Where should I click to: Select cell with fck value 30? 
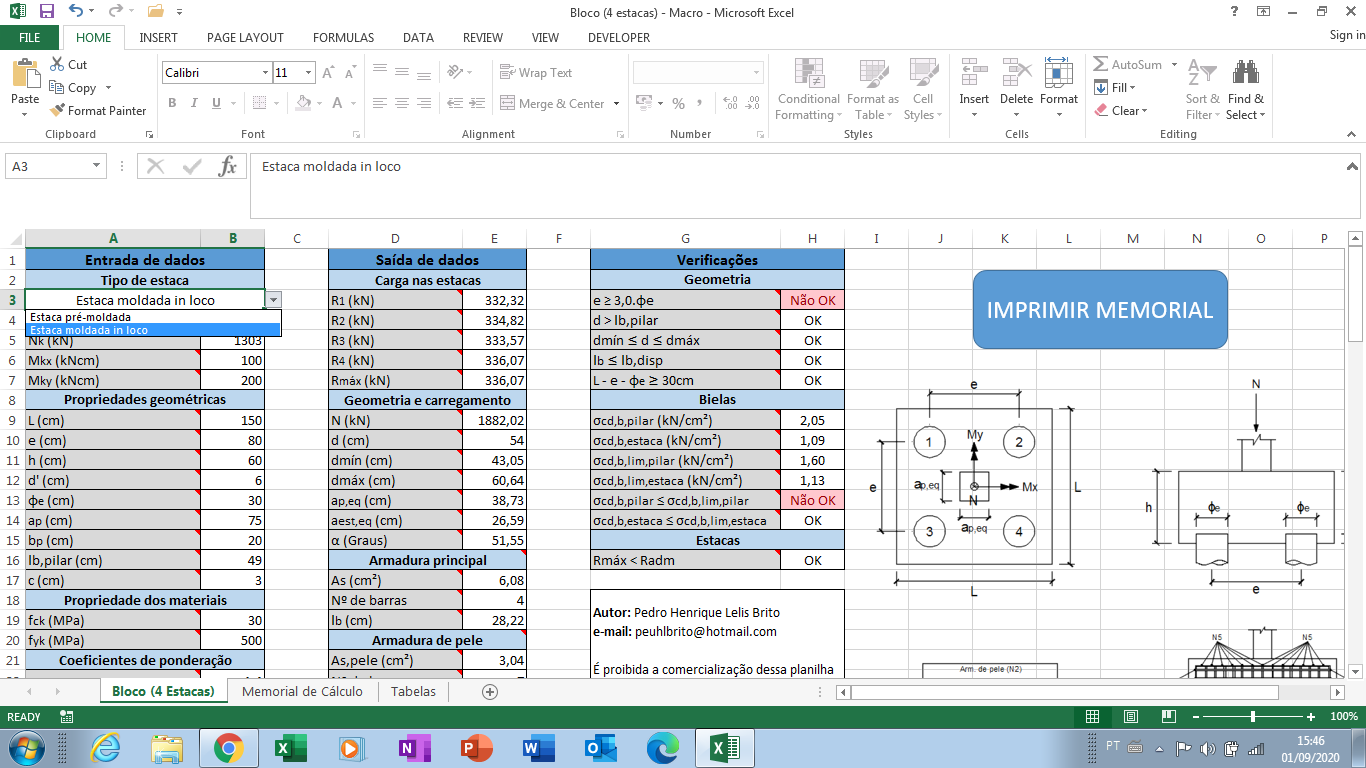[x=233, y=620]
